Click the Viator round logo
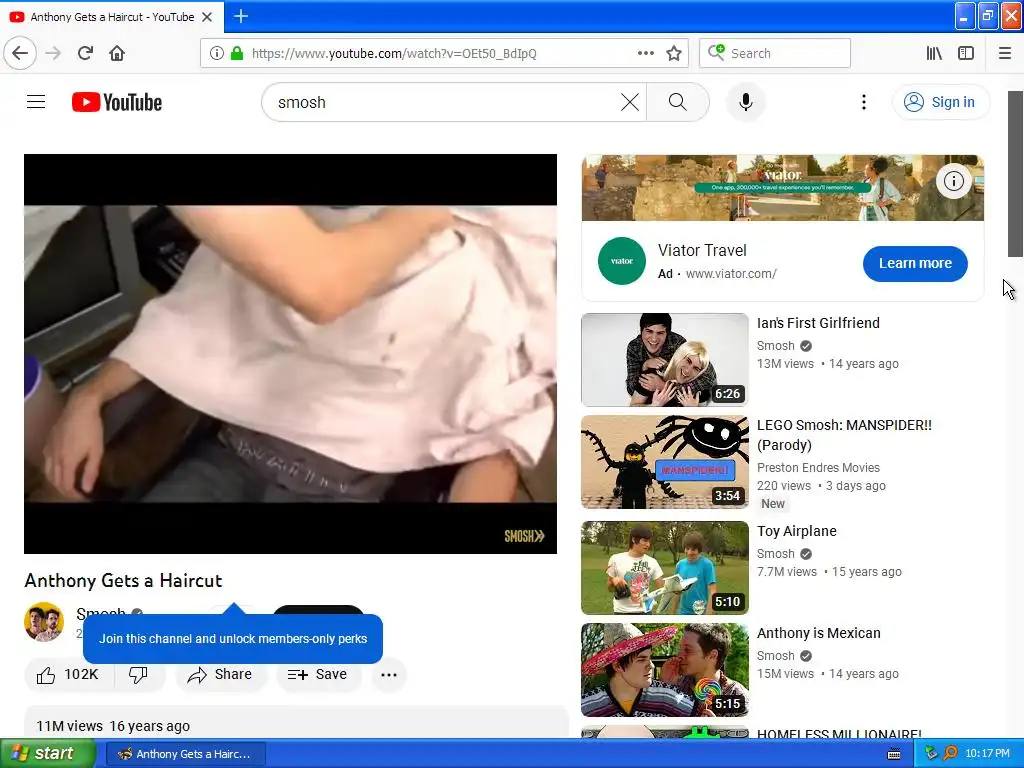1024x768 pixels. click(621, 261)
